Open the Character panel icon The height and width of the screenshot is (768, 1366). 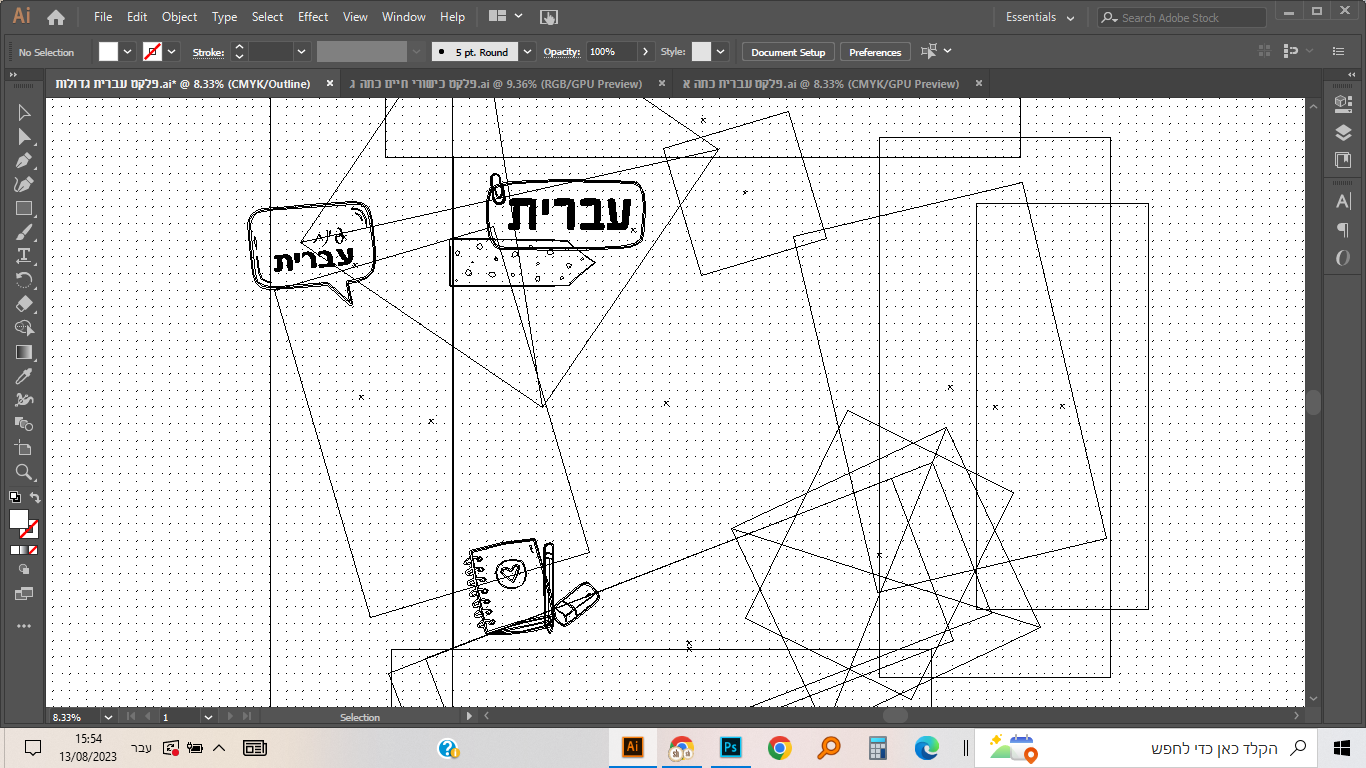click(1343, 201)
